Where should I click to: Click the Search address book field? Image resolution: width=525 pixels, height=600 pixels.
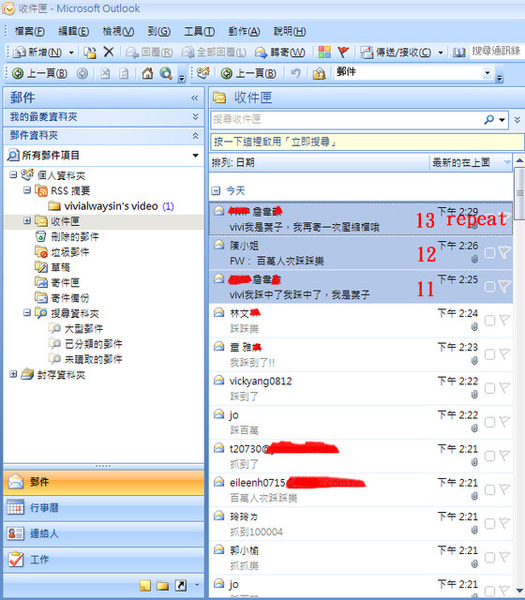496,51
